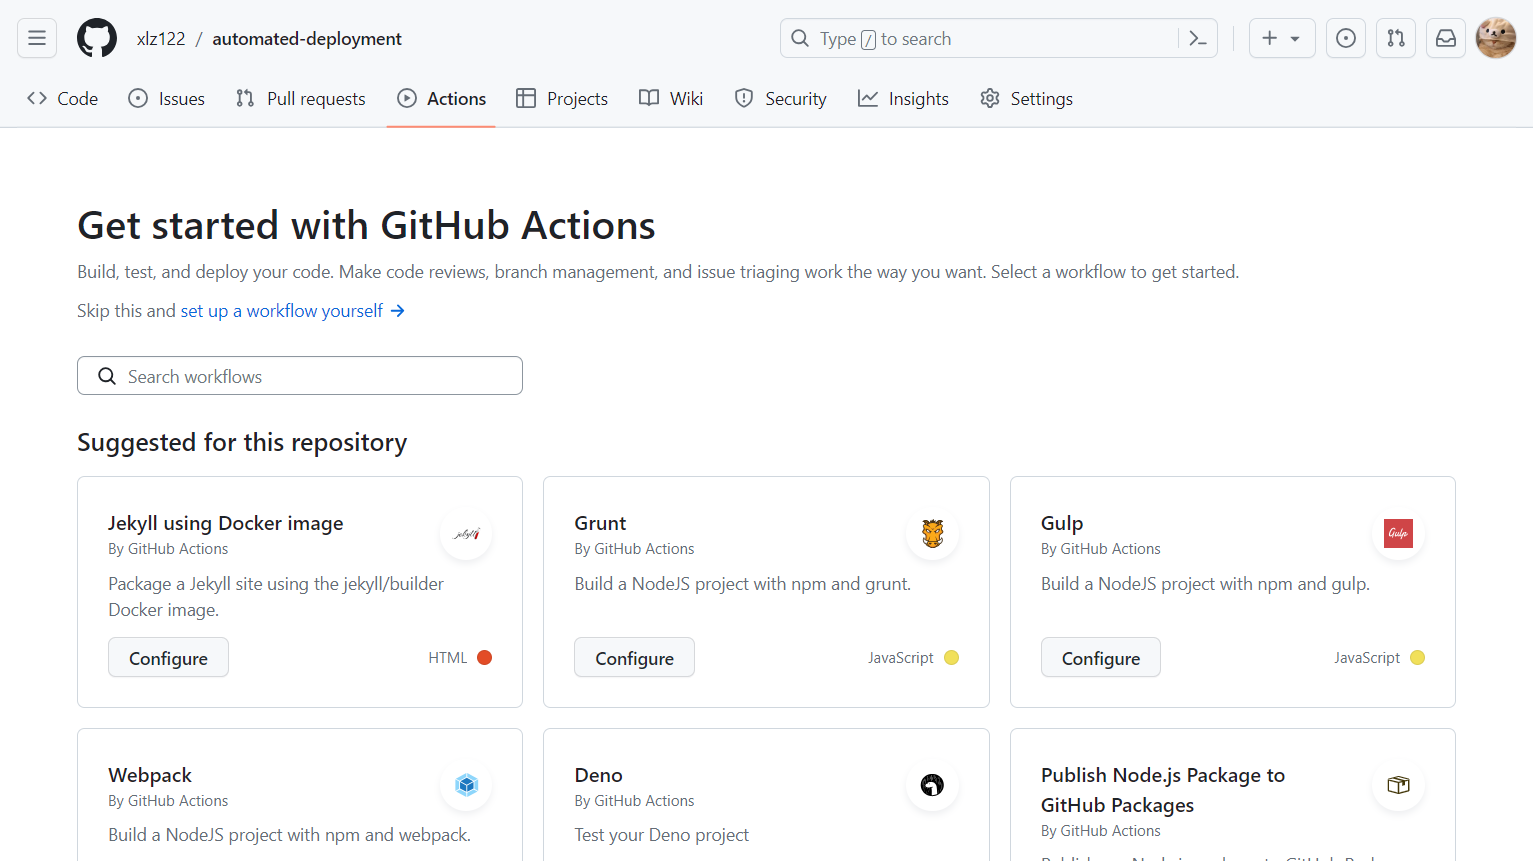The image size is (1533, 861).
Task: Focus the top search bar
Action: 998,38
